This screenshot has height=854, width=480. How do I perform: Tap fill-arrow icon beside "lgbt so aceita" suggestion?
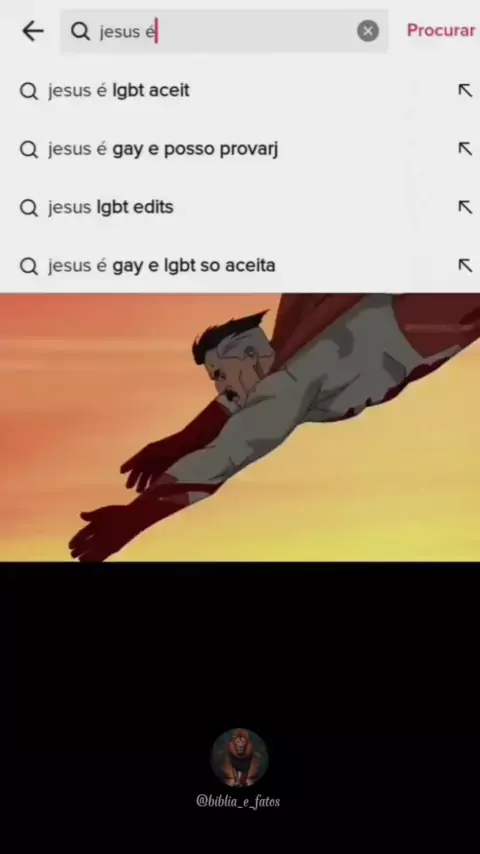(465, 265)
